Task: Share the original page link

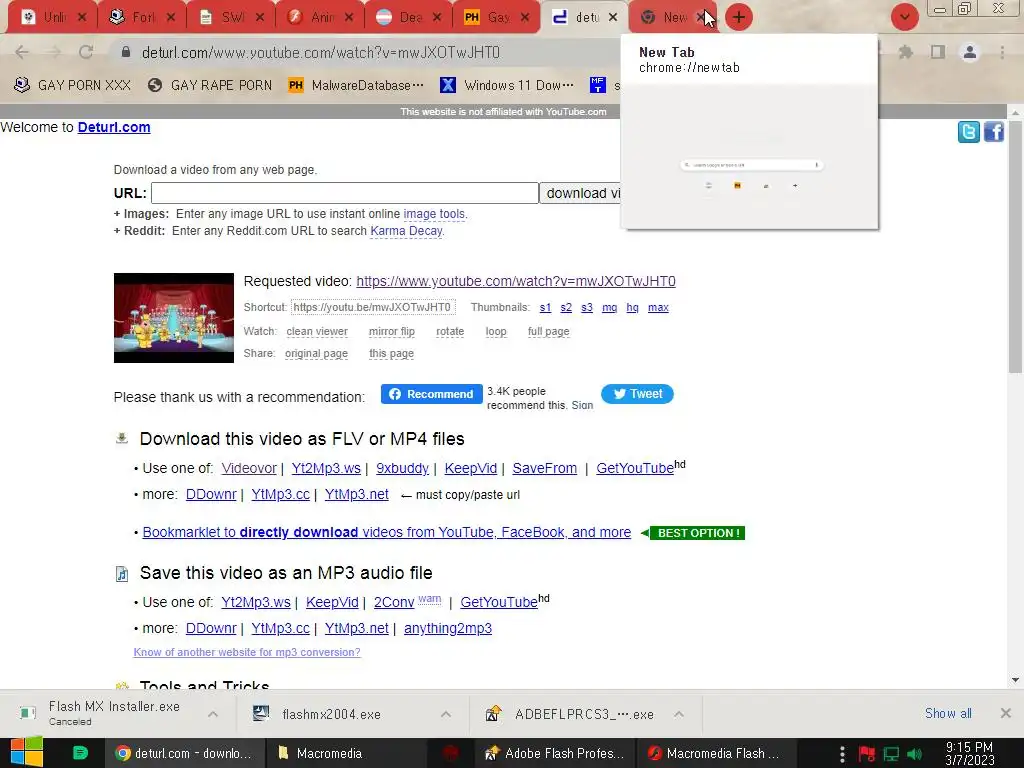Action: tap(316, 353)
